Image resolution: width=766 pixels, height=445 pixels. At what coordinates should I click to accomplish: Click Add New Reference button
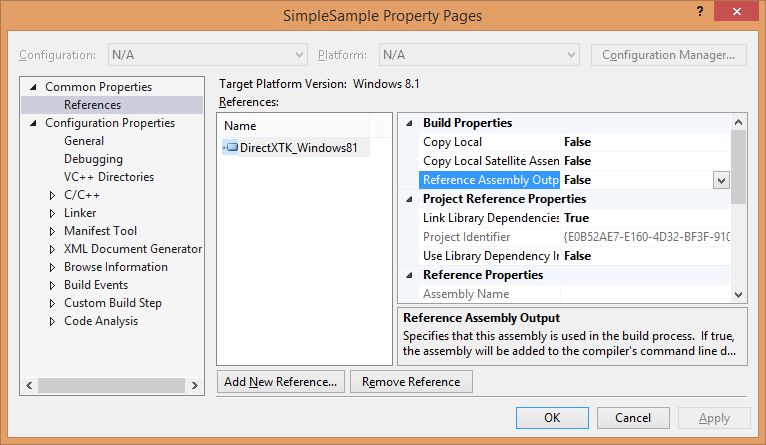click(280, 381)
